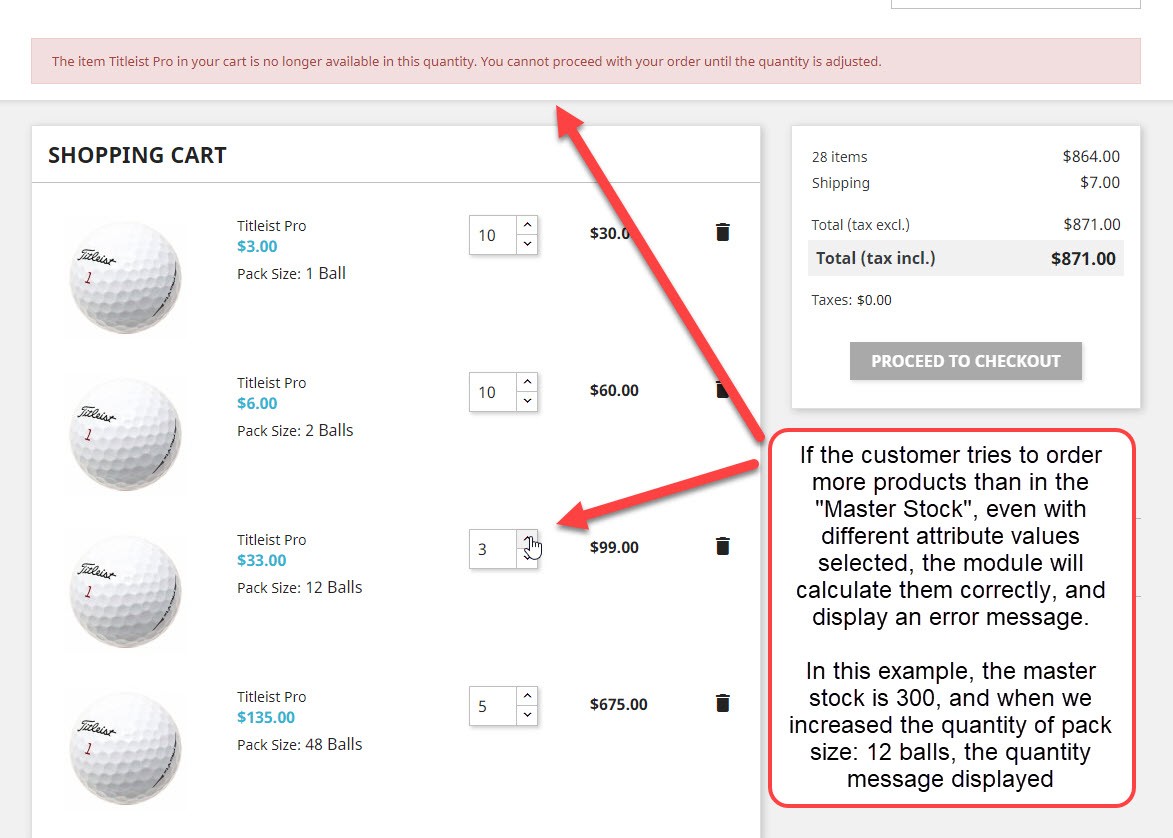Increase quantity of the 1 Ball pack
The image size is (1173, 838).
527,225
